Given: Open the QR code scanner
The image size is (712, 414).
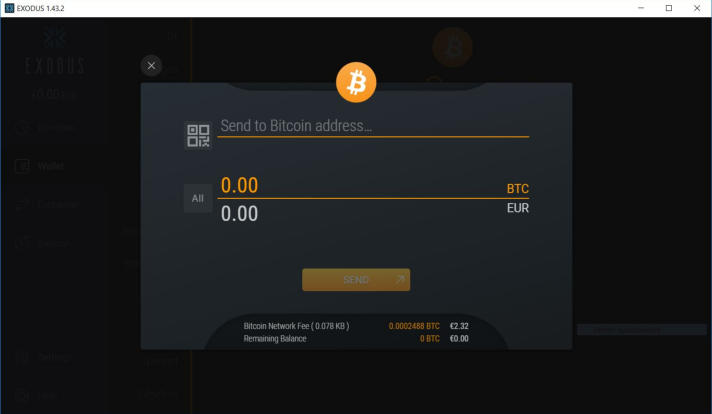Looking at the screenshot, I should tap(198, 136).
